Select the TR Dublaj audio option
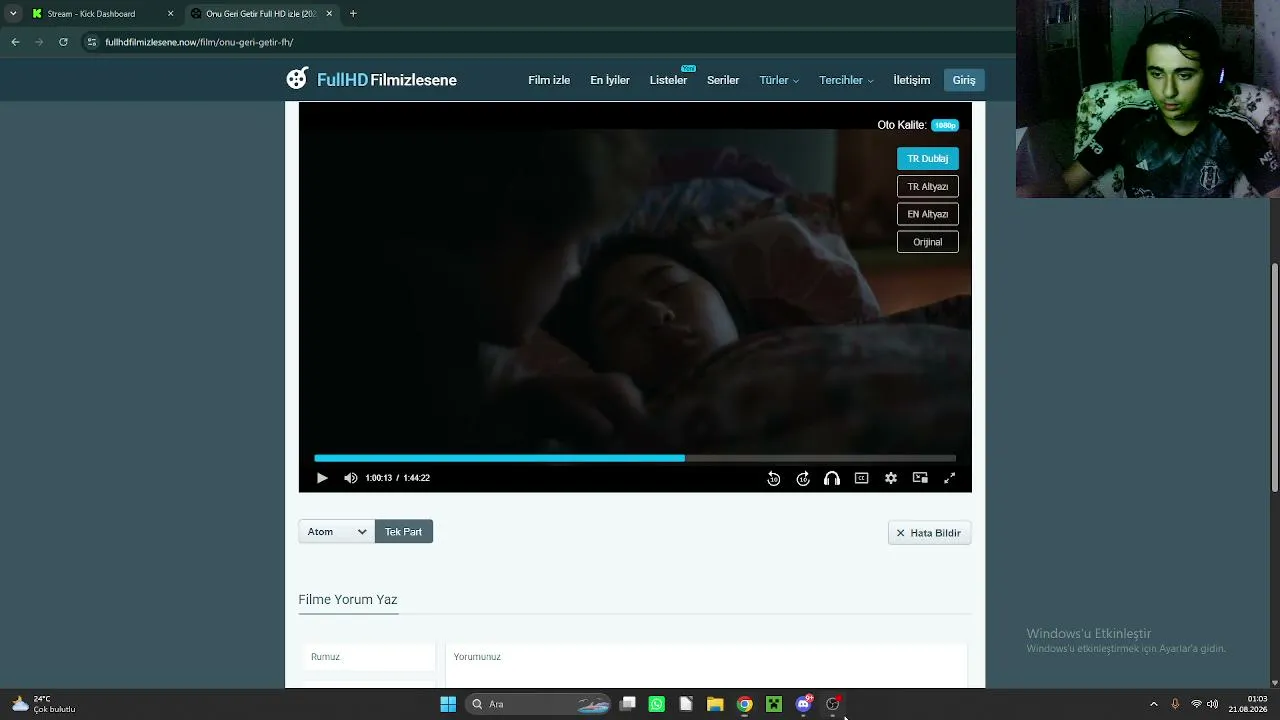 tap(928, 159)
